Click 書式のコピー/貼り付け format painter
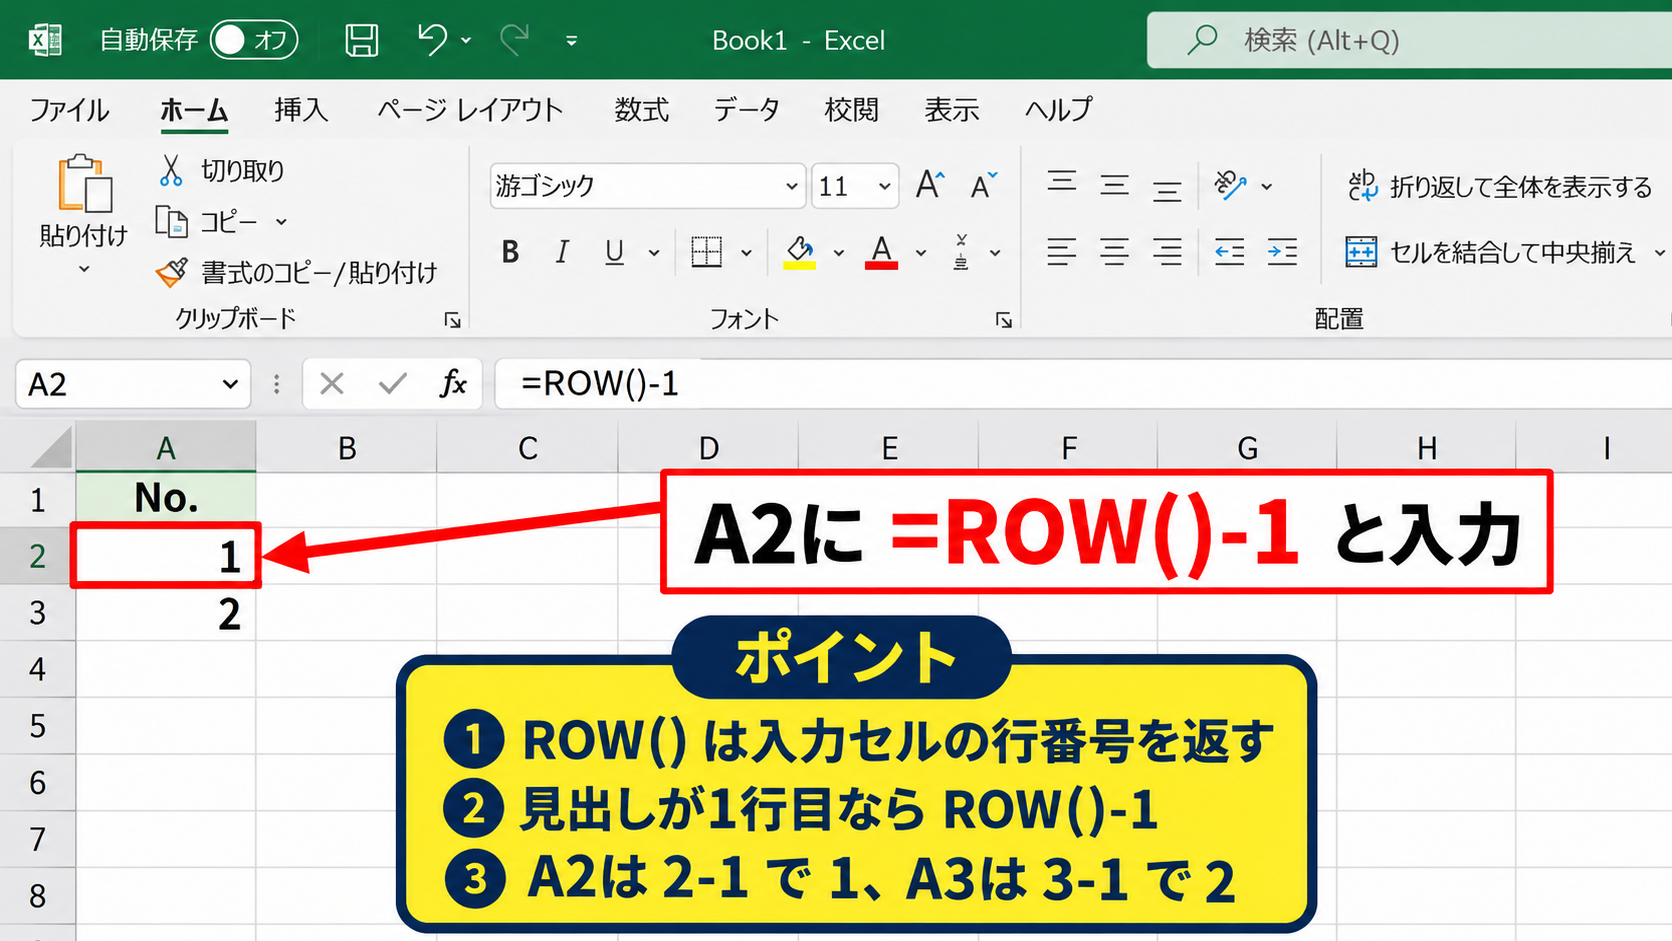The width and height of the screenshot is (1672, 941). (x=297, y=272)
